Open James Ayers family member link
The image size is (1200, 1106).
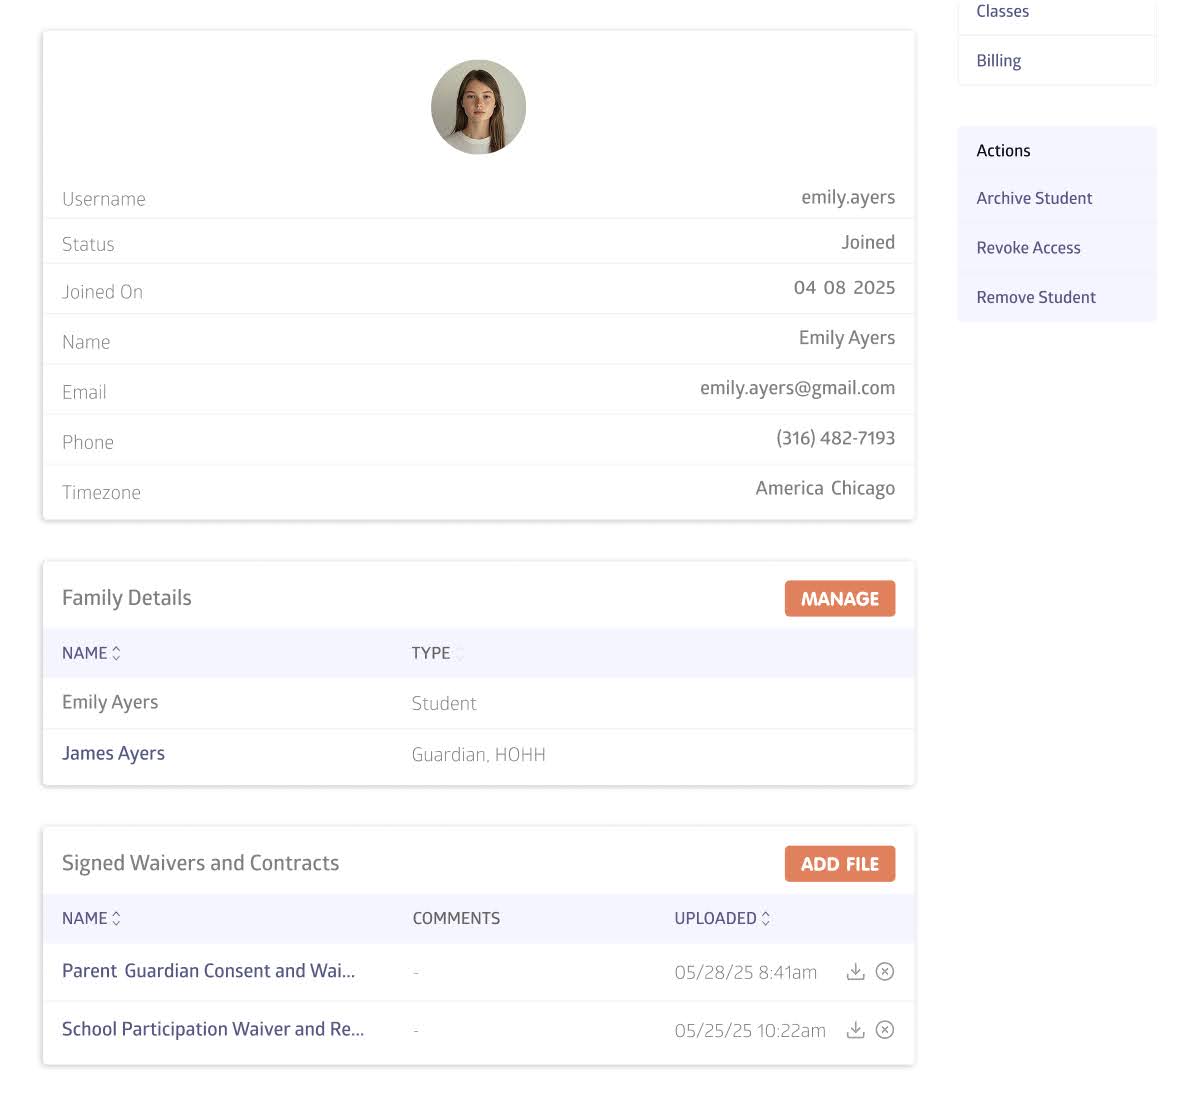pyautogui.click(x=113, y=754)
